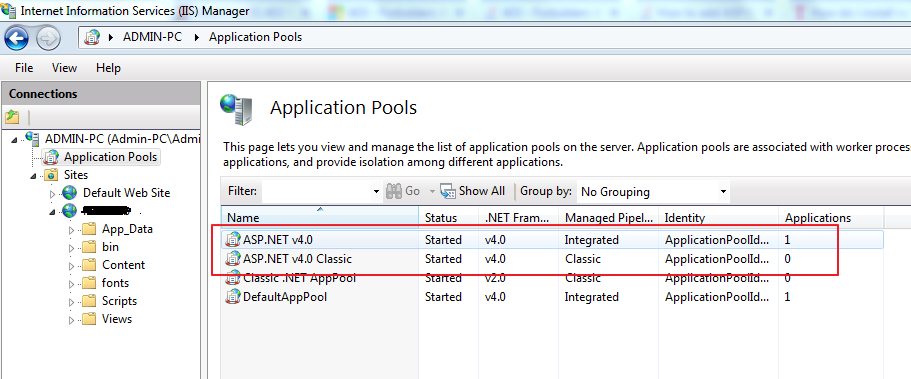Click the Back navigation arrow button
The image size is (911, 379).
16,38
